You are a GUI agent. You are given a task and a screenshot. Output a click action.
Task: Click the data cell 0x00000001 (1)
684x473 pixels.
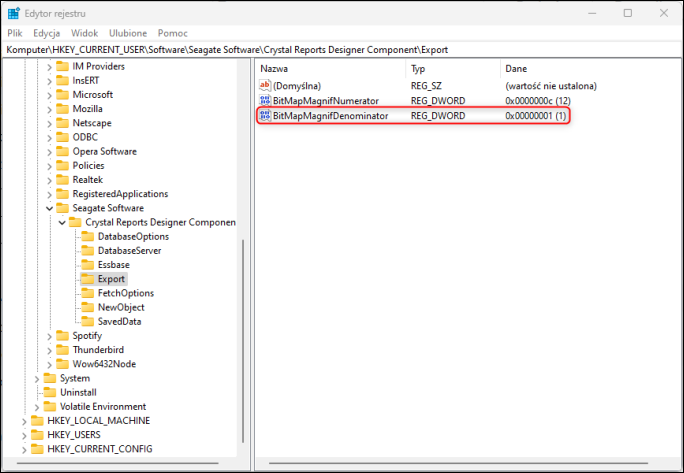(x=536, y=116)
